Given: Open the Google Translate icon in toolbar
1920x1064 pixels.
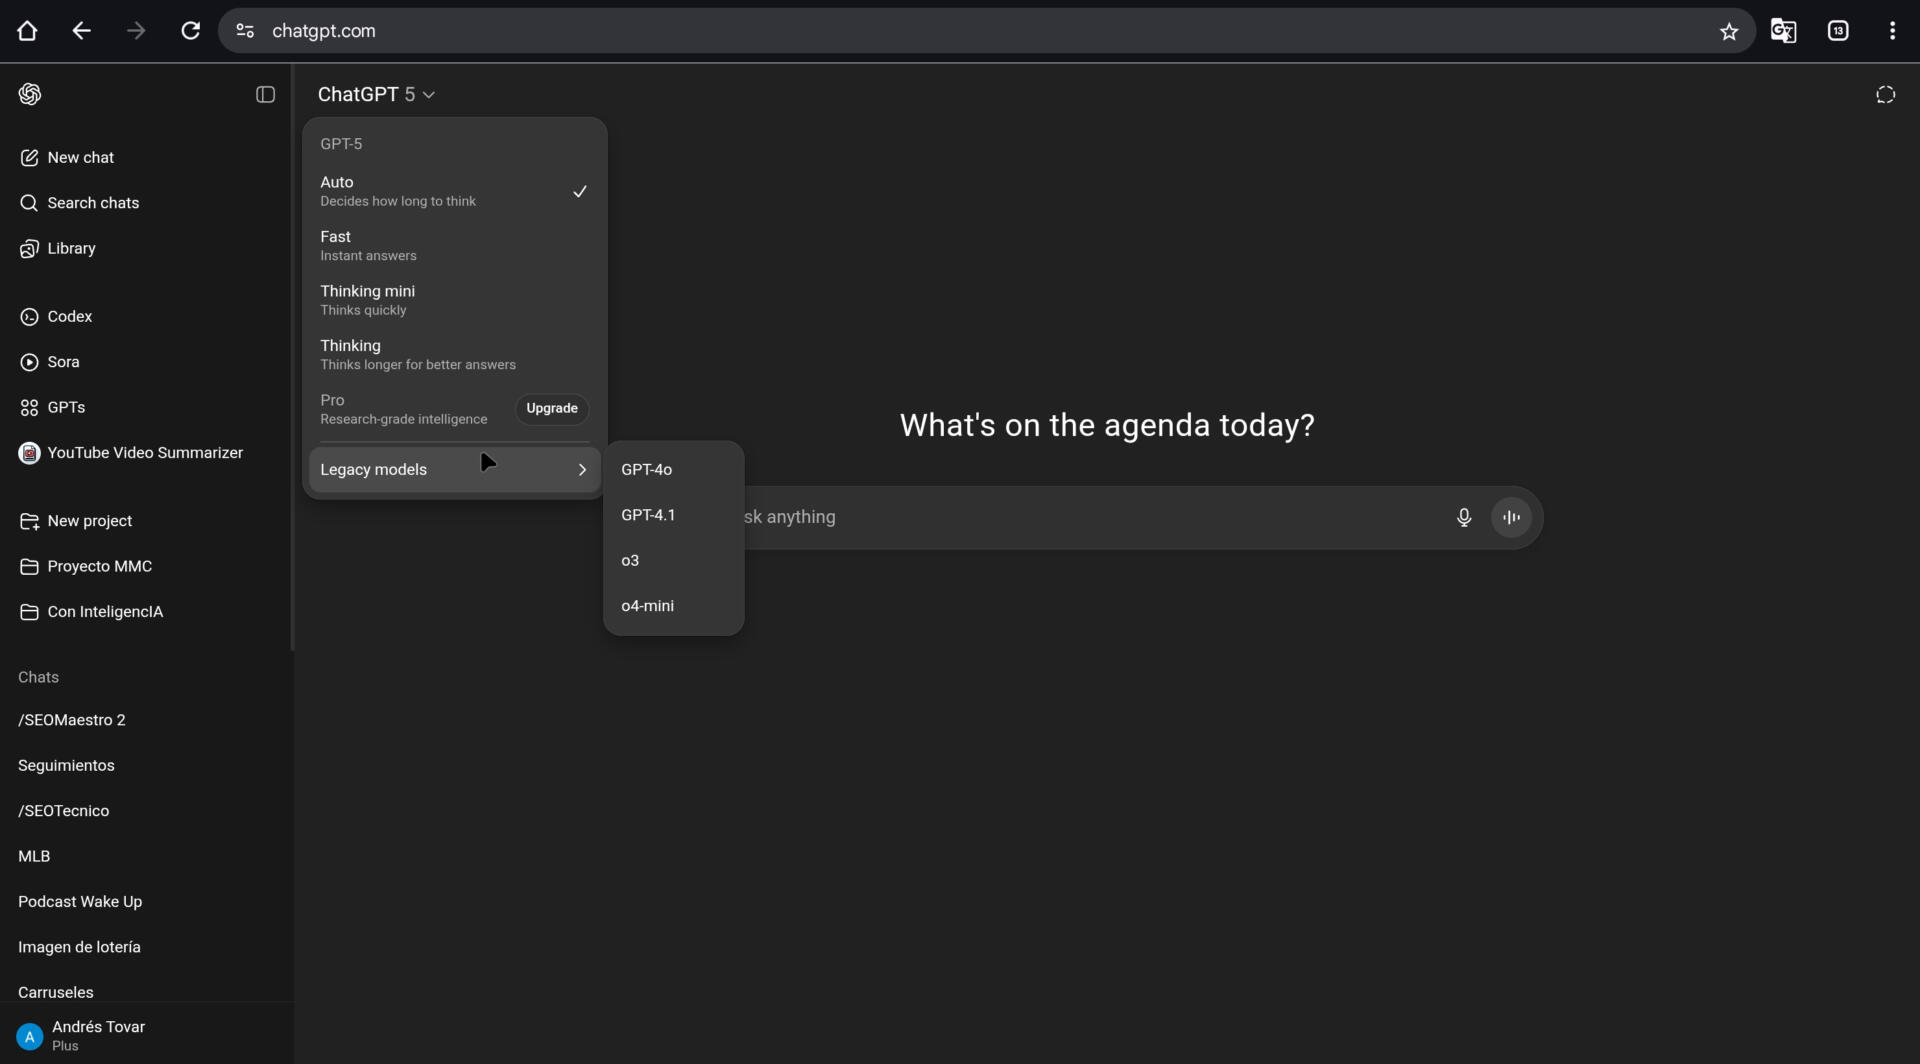Looking at the screenshot, I should pos(1783,31).
